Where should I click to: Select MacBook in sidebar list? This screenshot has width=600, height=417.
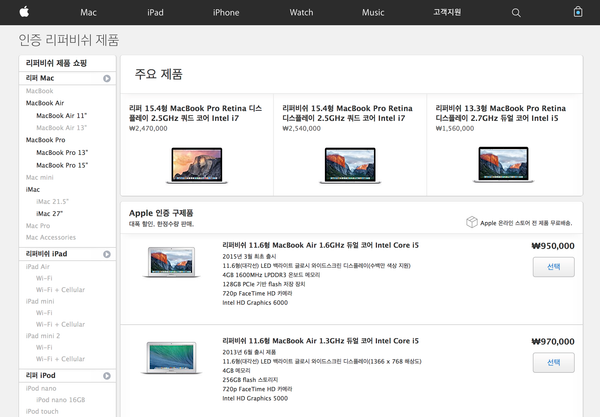(39, 91)
